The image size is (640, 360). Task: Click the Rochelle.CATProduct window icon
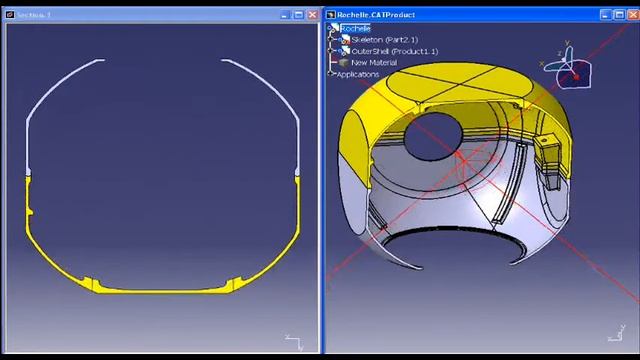click(330, 15)
